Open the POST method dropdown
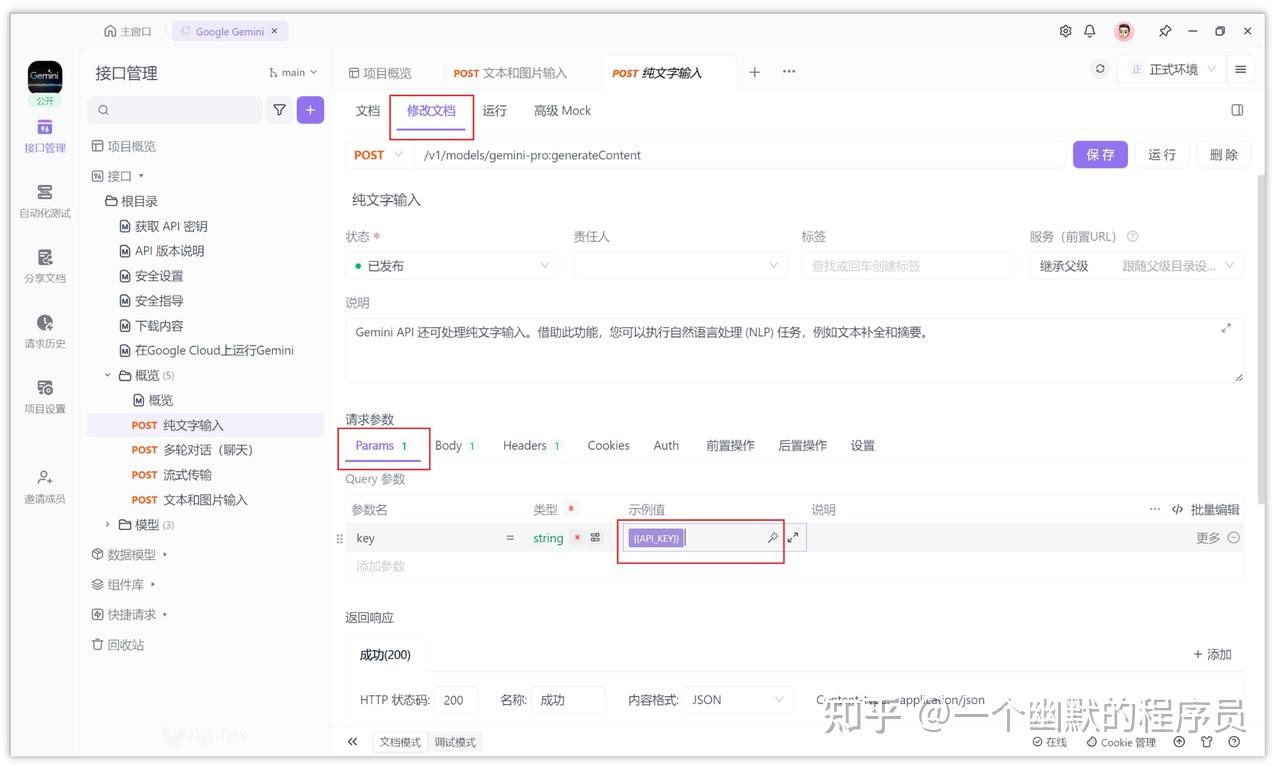 [378, 155]
